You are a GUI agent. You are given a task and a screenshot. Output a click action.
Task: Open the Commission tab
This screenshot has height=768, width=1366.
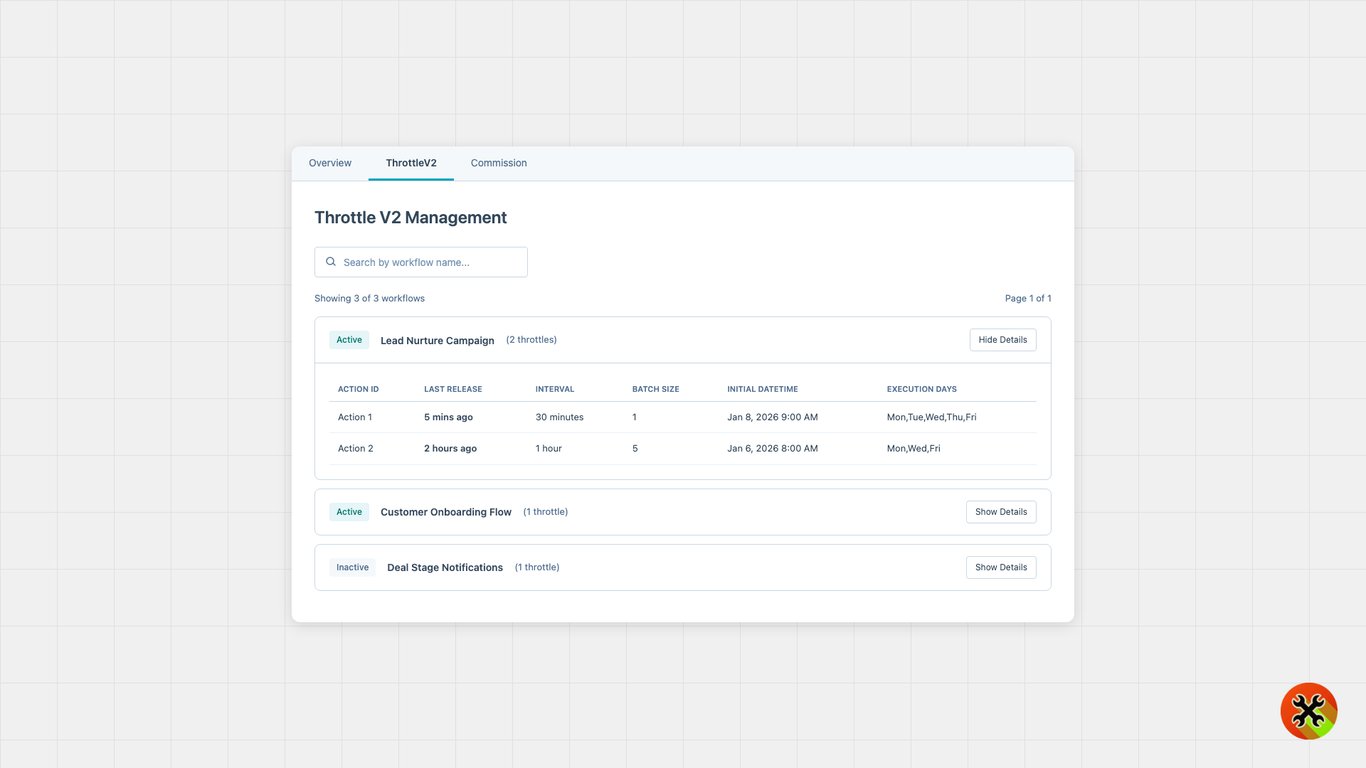(x=498, y=162)
